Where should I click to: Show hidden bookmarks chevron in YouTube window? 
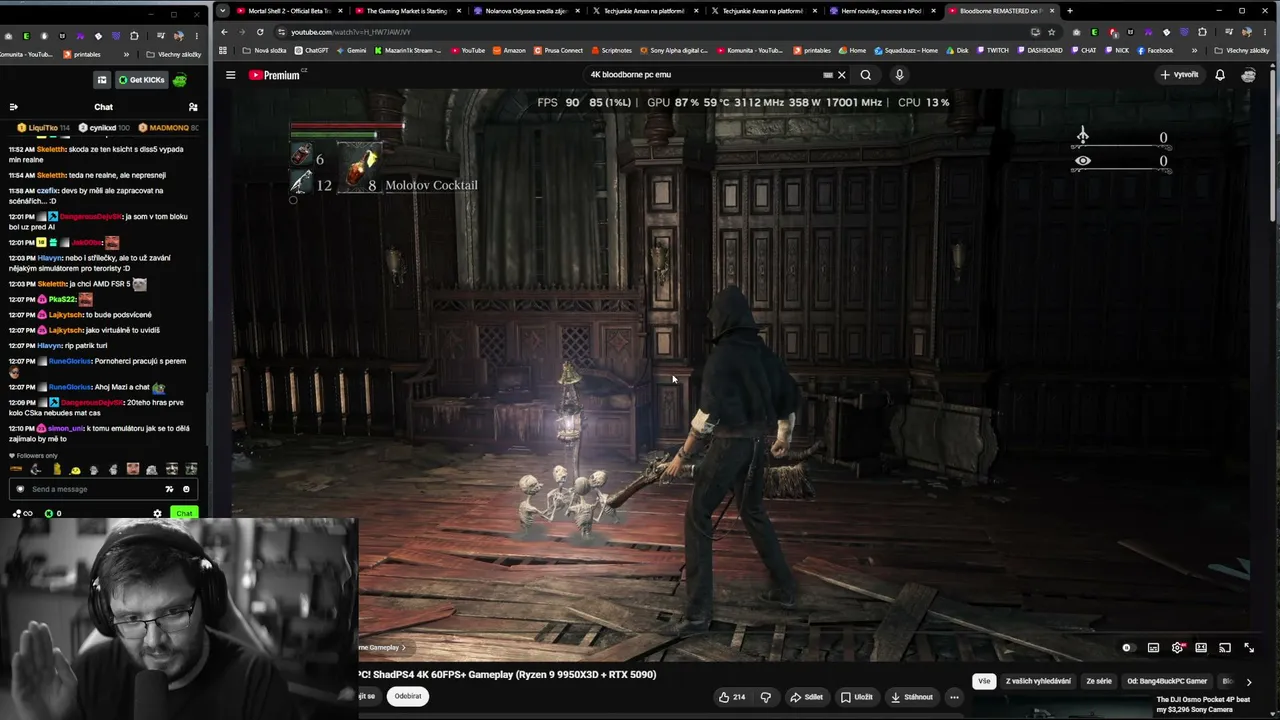[1194, 50]
